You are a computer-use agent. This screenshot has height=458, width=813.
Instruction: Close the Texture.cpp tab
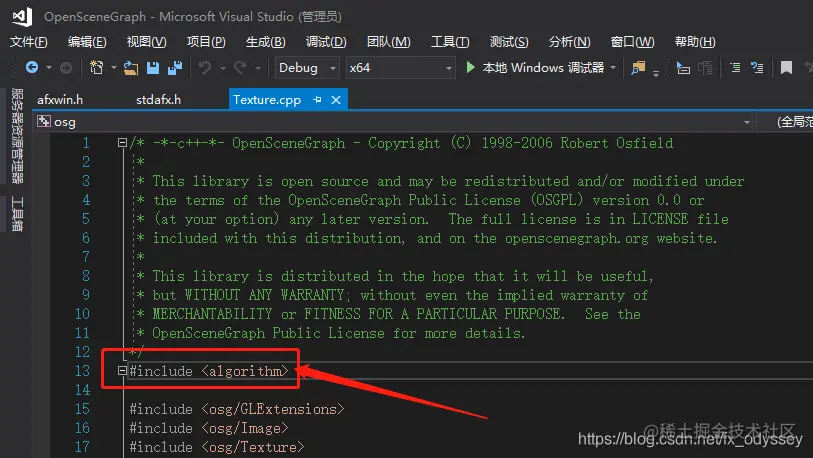click(336, 100)
